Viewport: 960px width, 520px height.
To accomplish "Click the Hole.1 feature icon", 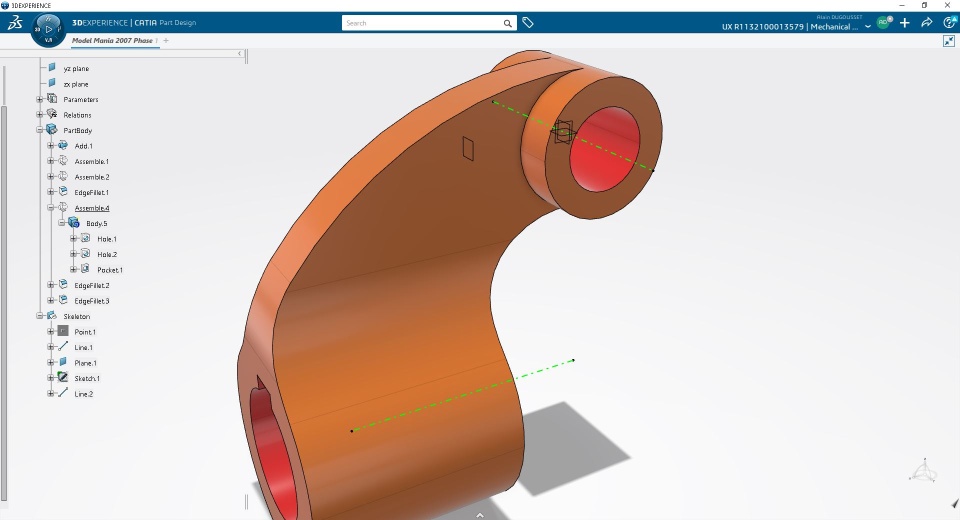I will click(x=86, y=238).
